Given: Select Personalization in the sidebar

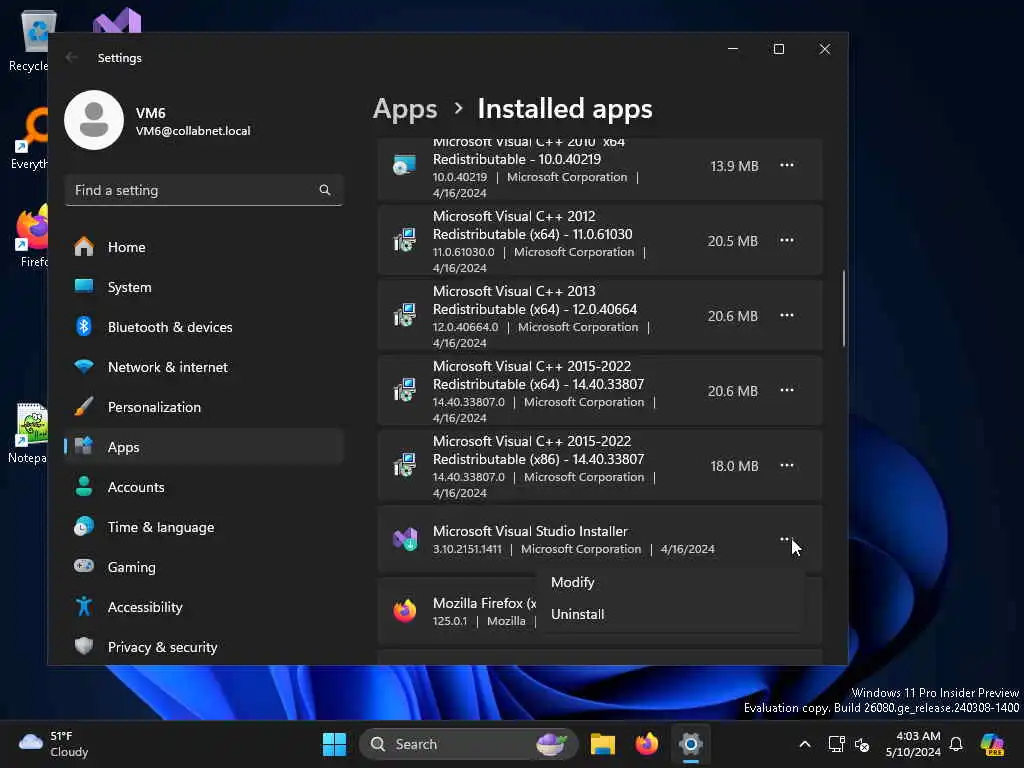Looking at the screenshot, I should (x=204, y=407).
